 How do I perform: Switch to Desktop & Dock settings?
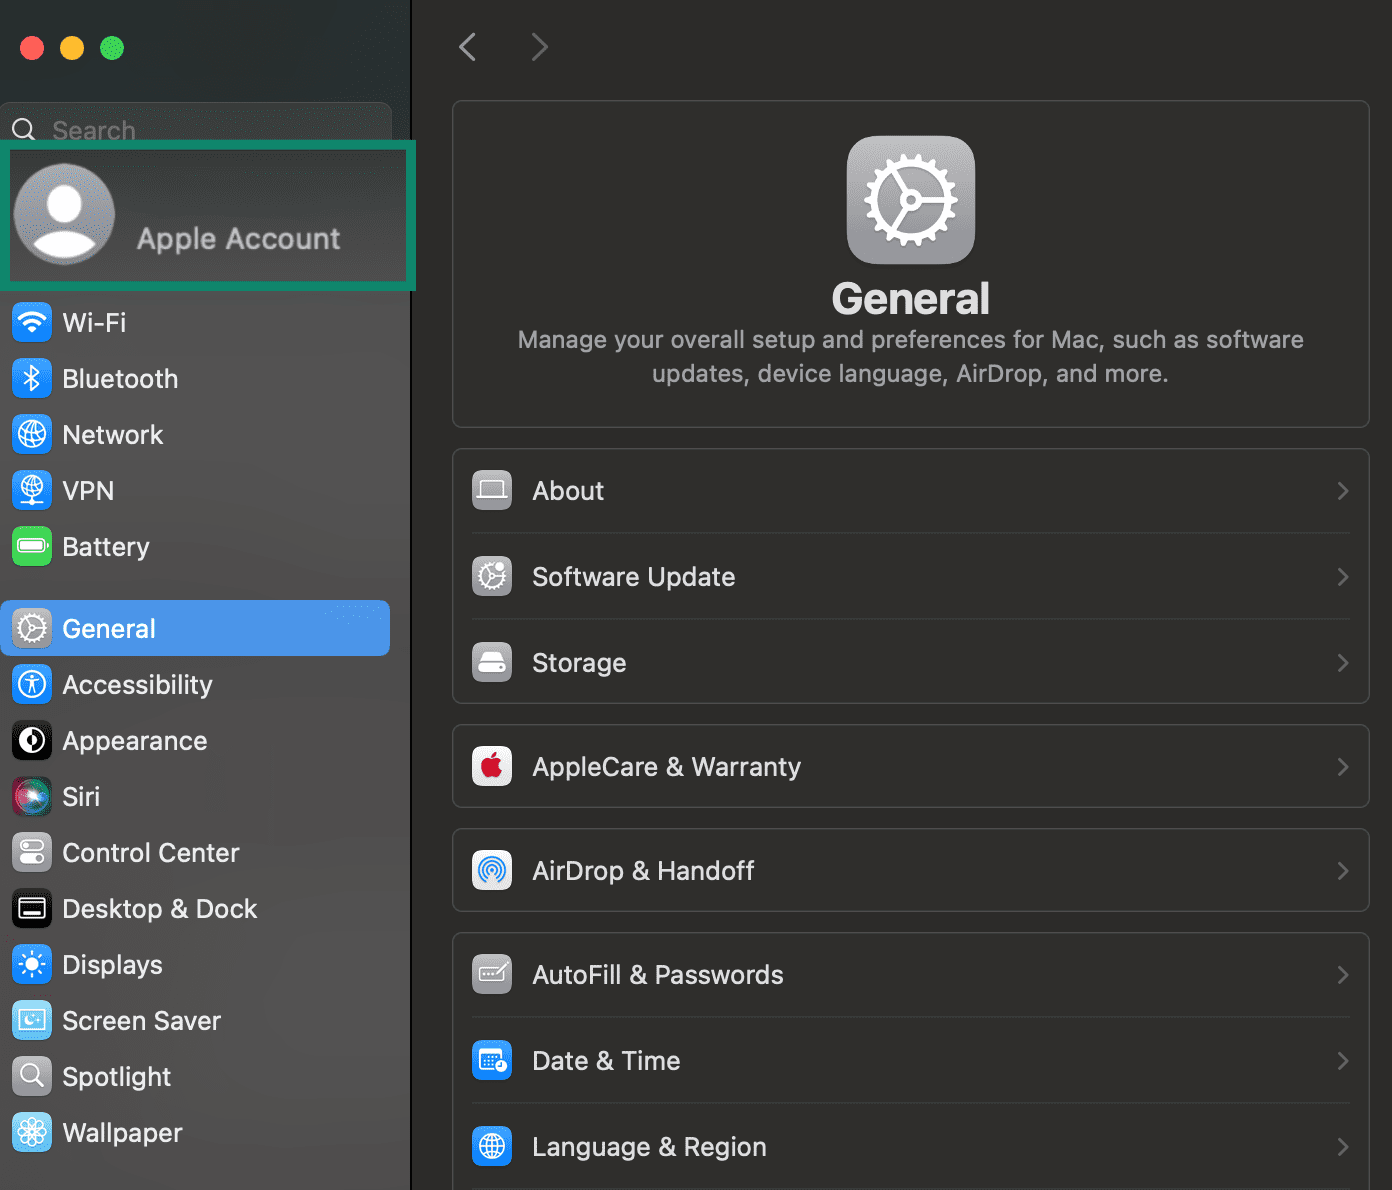[x=160, y=908]
